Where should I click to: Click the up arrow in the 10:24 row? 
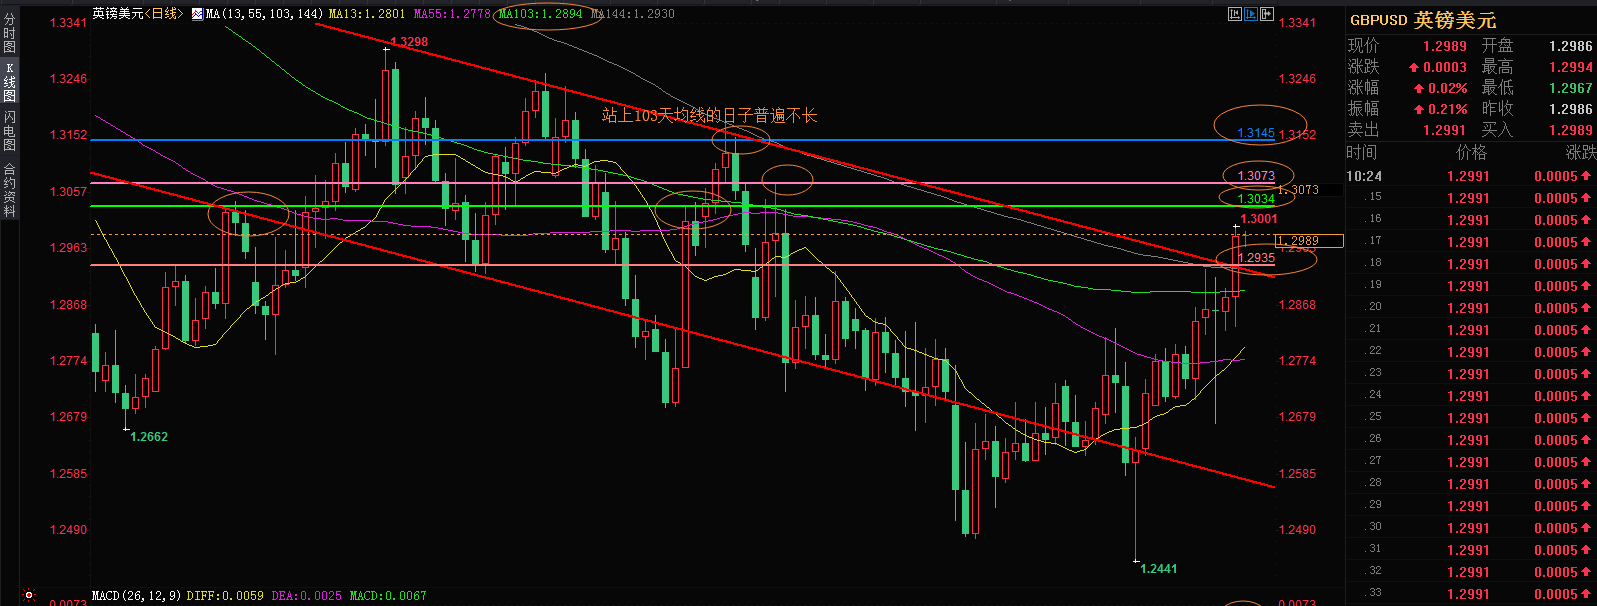pos(1586,177)
